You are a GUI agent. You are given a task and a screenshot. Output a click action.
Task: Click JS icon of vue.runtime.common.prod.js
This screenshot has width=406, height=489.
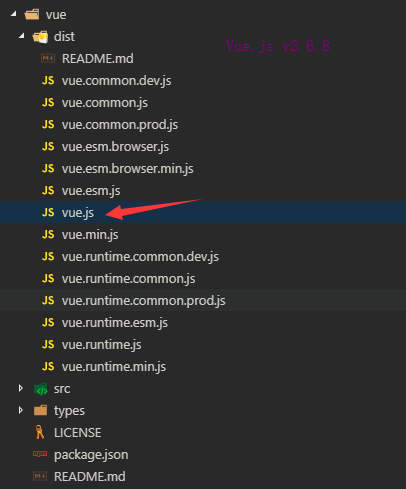coord(48,300)
